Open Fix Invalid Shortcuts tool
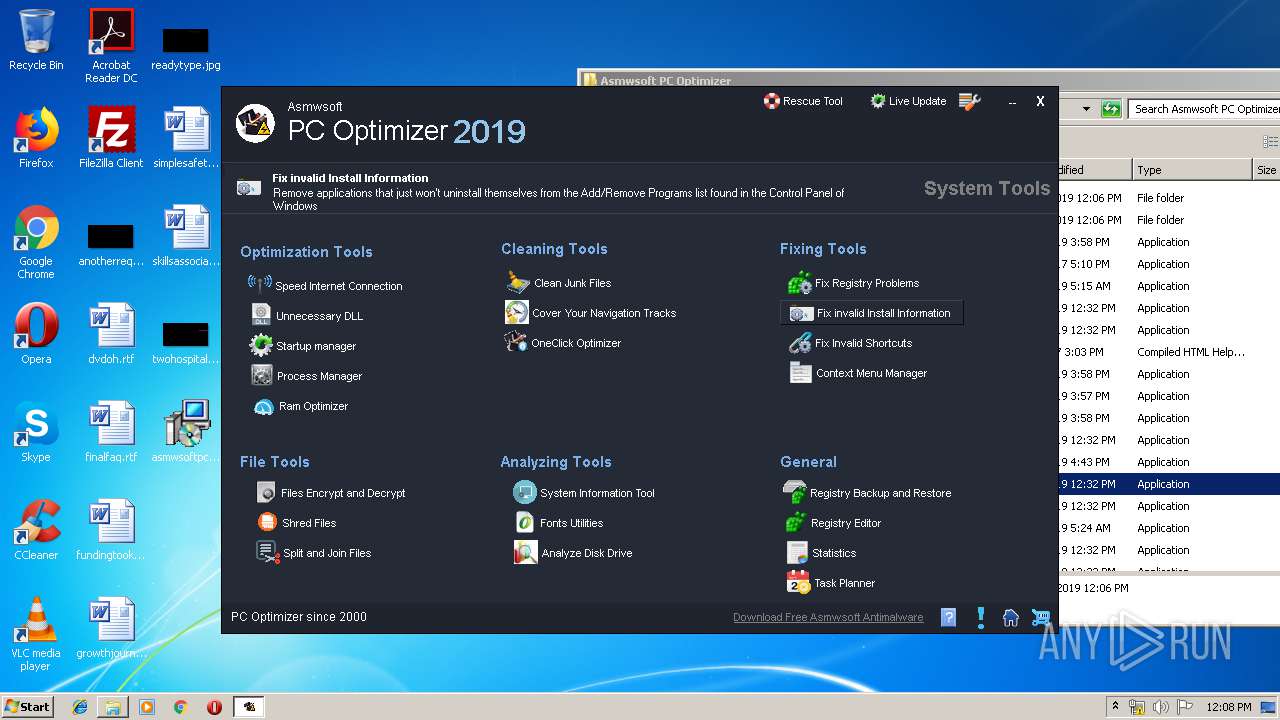Image resolution: width=1280 pixels, height=720 pixels. 850,343
